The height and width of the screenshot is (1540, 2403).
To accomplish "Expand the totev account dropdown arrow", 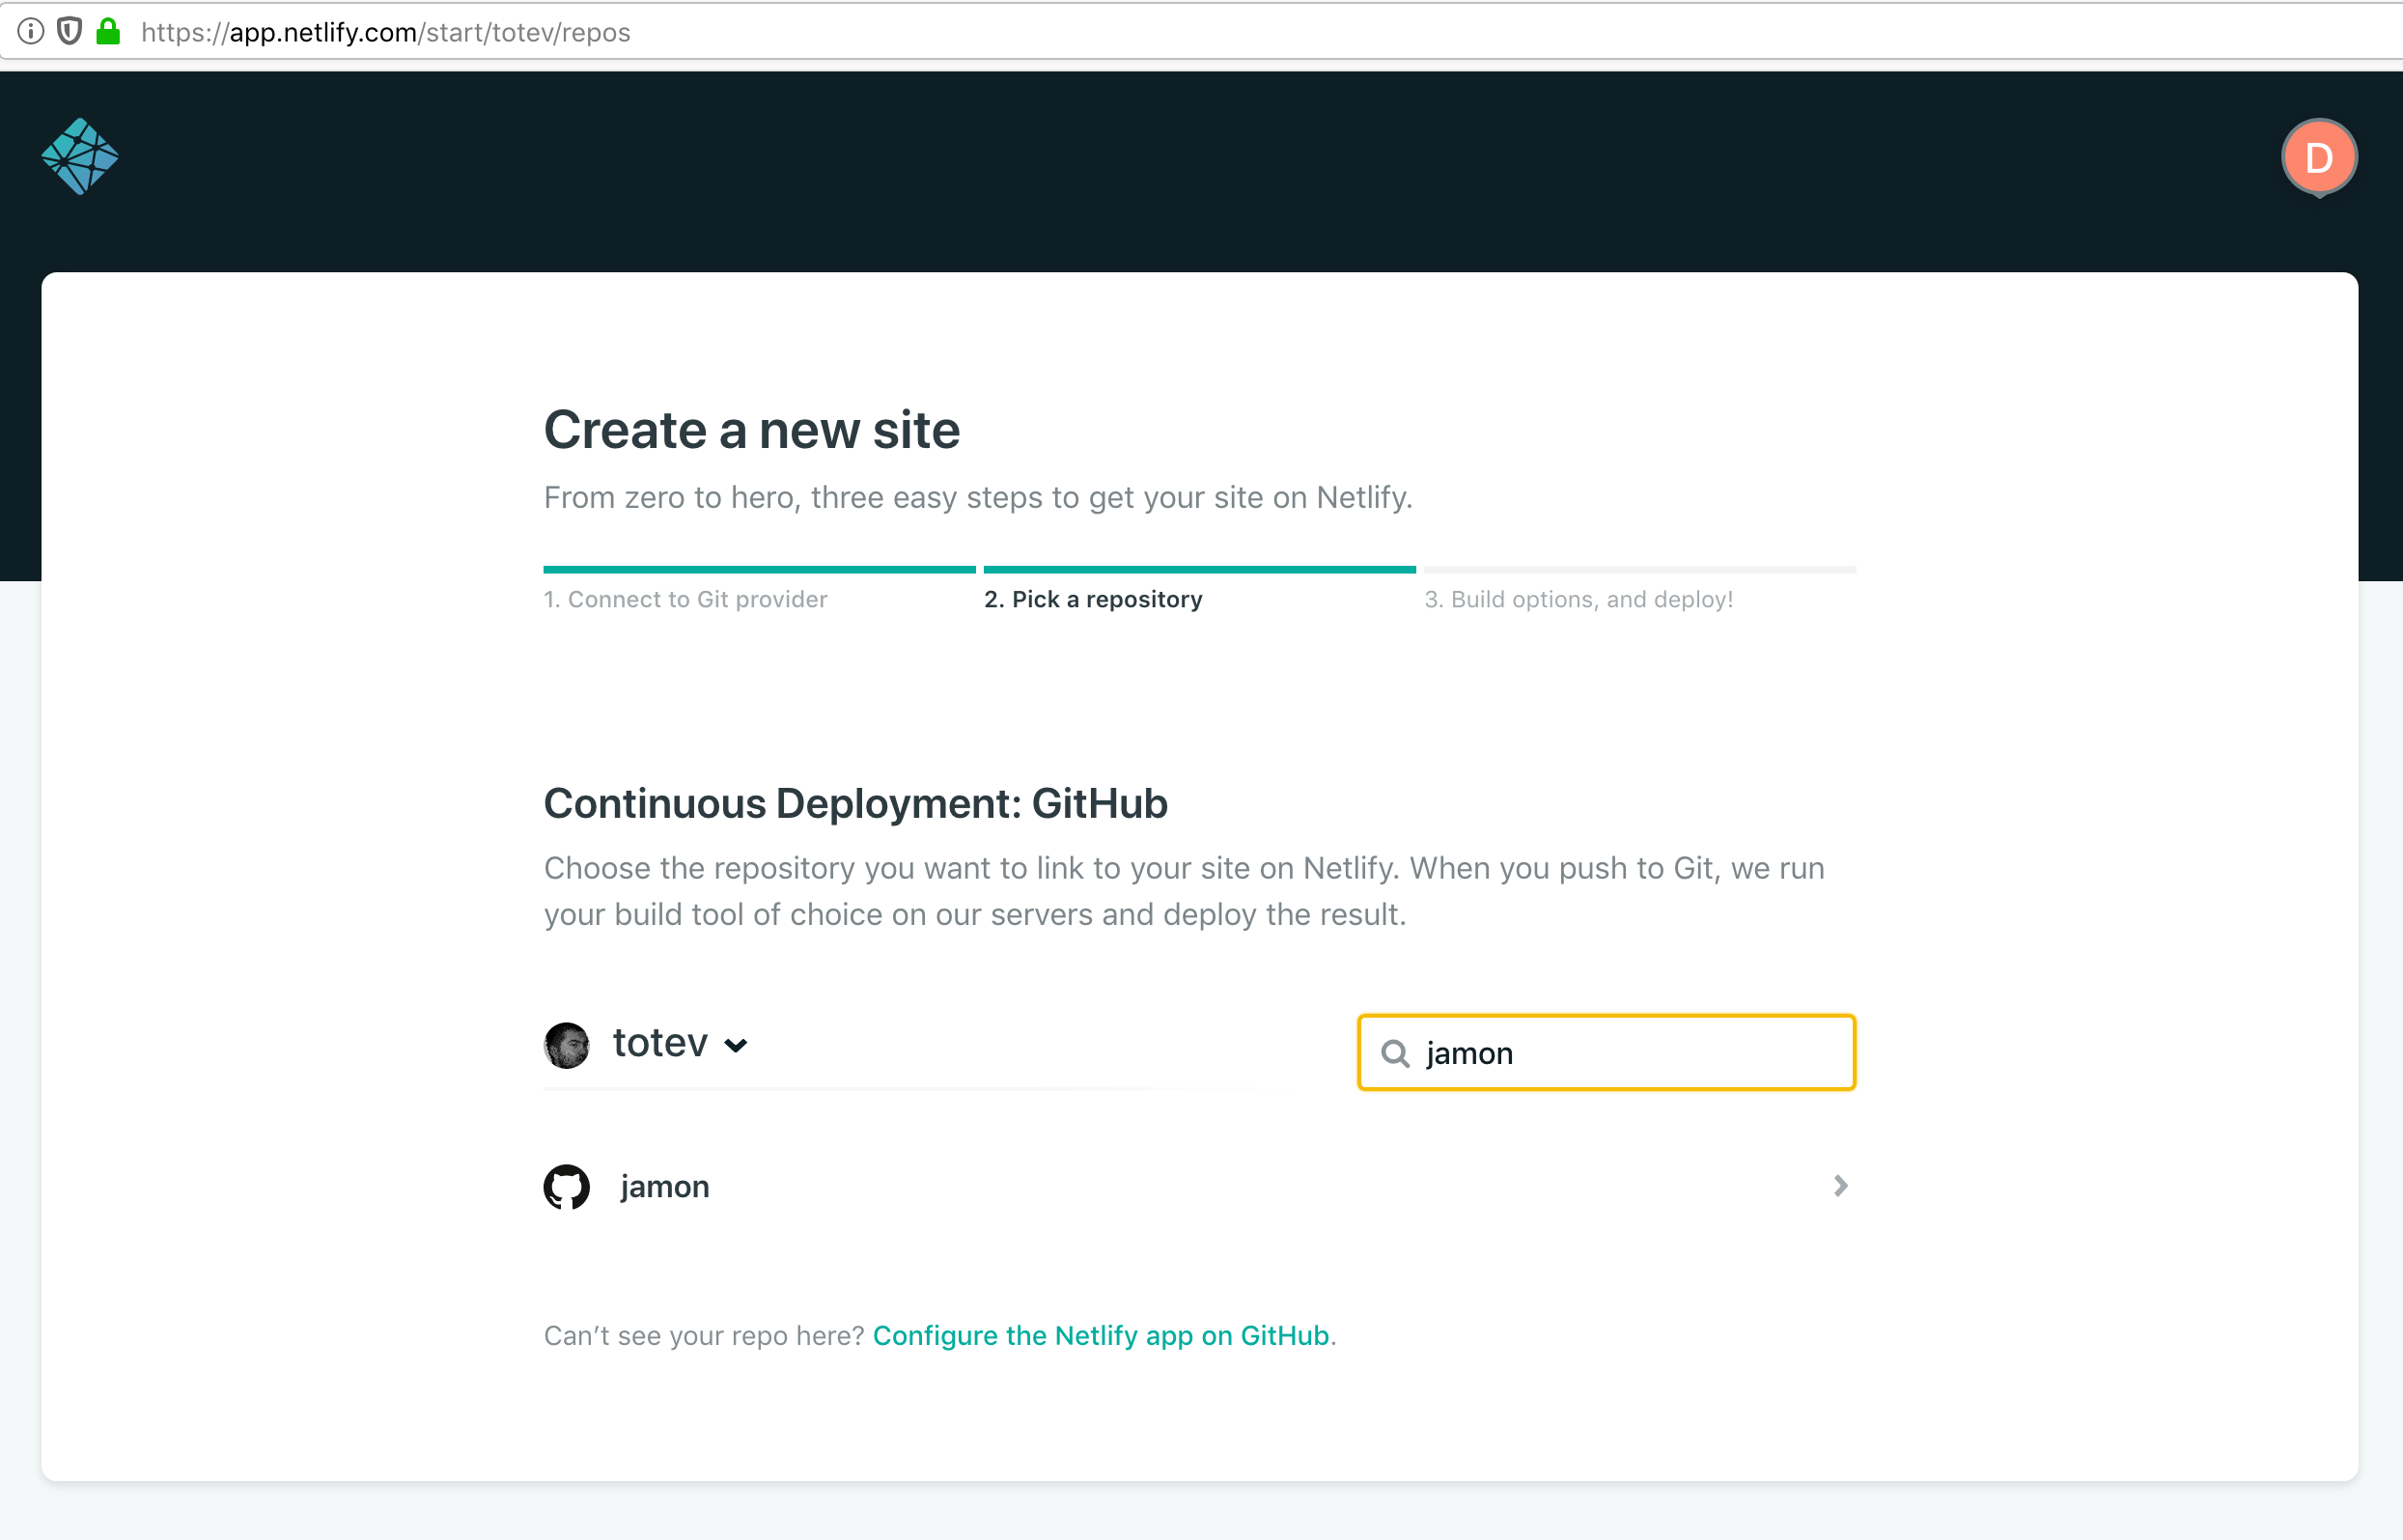I will pyautogui.click(x=736, y=1046).
